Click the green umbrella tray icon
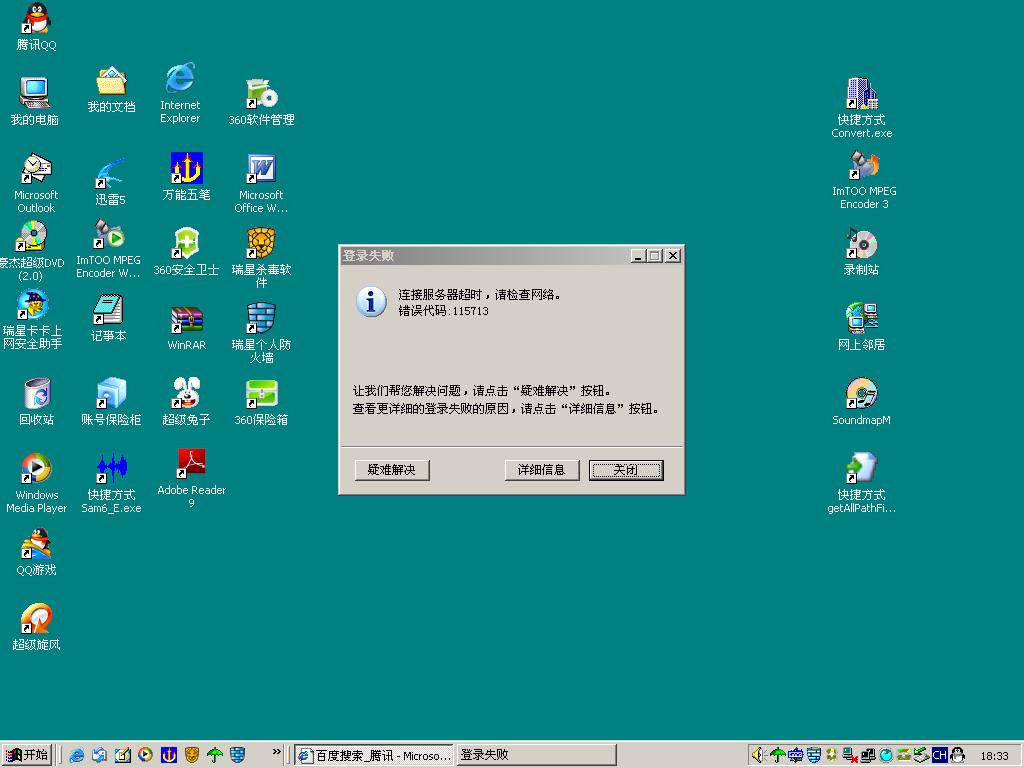Viewport: 1024px width, 768px height. [777, 755]
